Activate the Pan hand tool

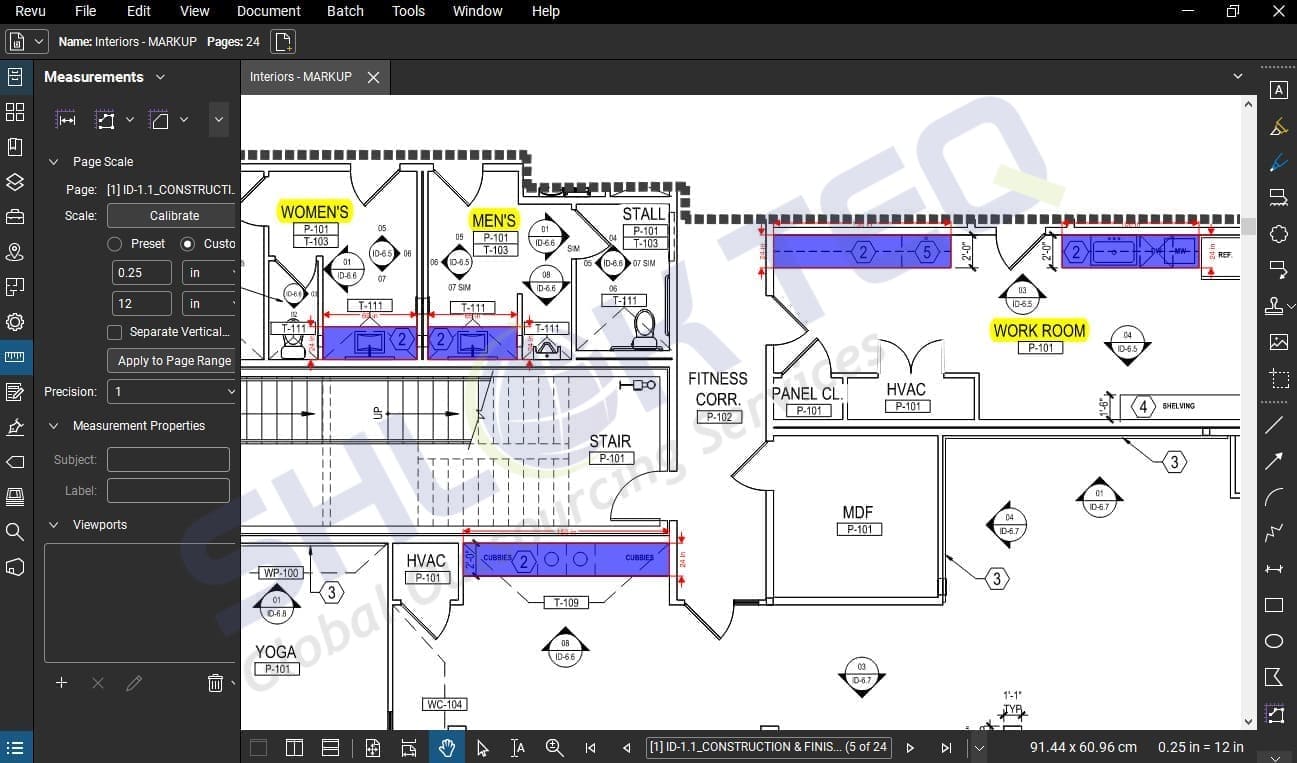tap(447, 747)
